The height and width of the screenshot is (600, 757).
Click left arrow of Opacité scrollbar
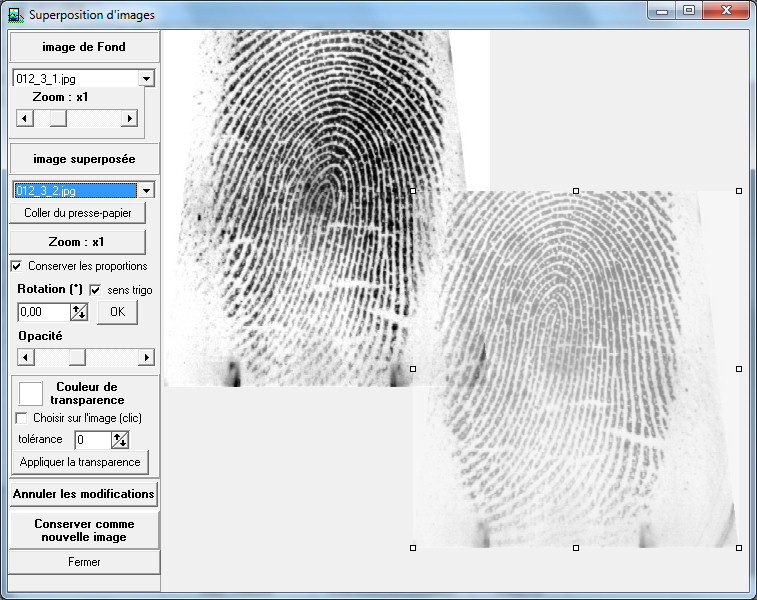(x=26, y=357)
